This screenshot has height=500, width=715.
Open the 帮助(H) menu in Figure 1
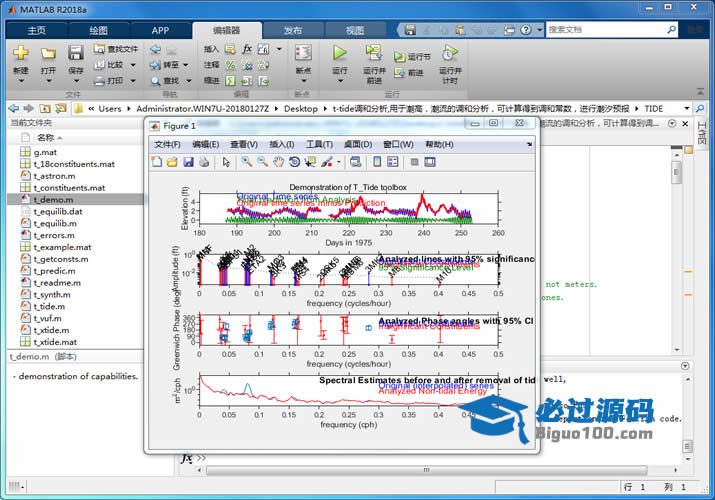pyautogui.click(x=439, y=144)
